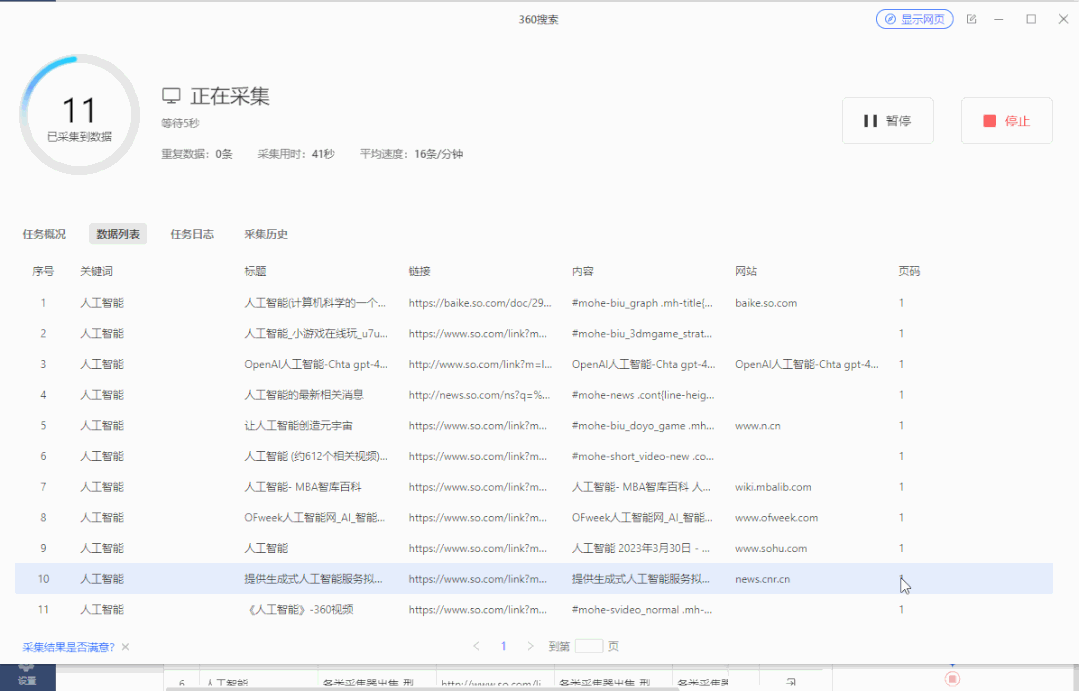
Task: Stop collection with the red 停止 button
Action: pyautogui.click(x=1007, y=120)
